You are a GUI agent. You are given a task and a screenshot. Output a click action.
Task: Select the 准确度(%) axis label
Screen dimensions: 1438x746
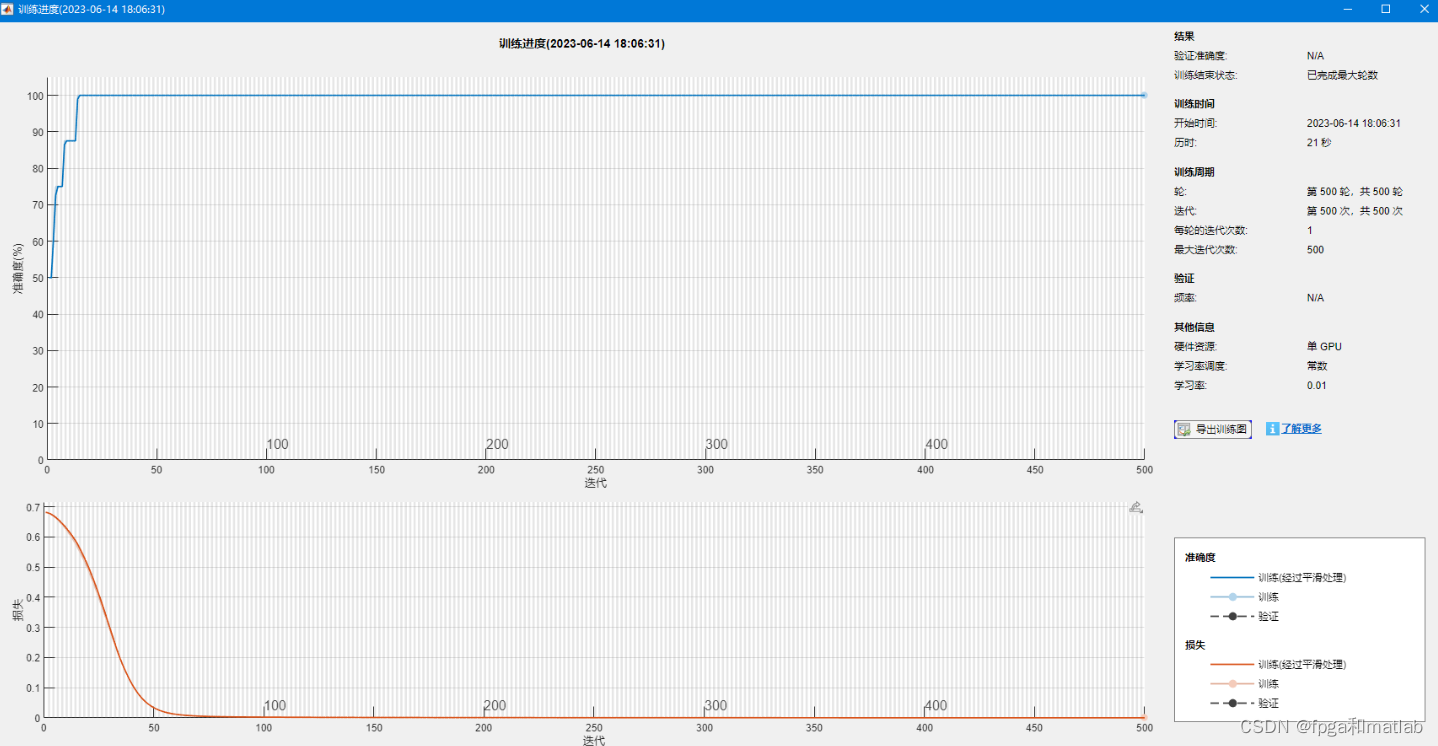18,269
